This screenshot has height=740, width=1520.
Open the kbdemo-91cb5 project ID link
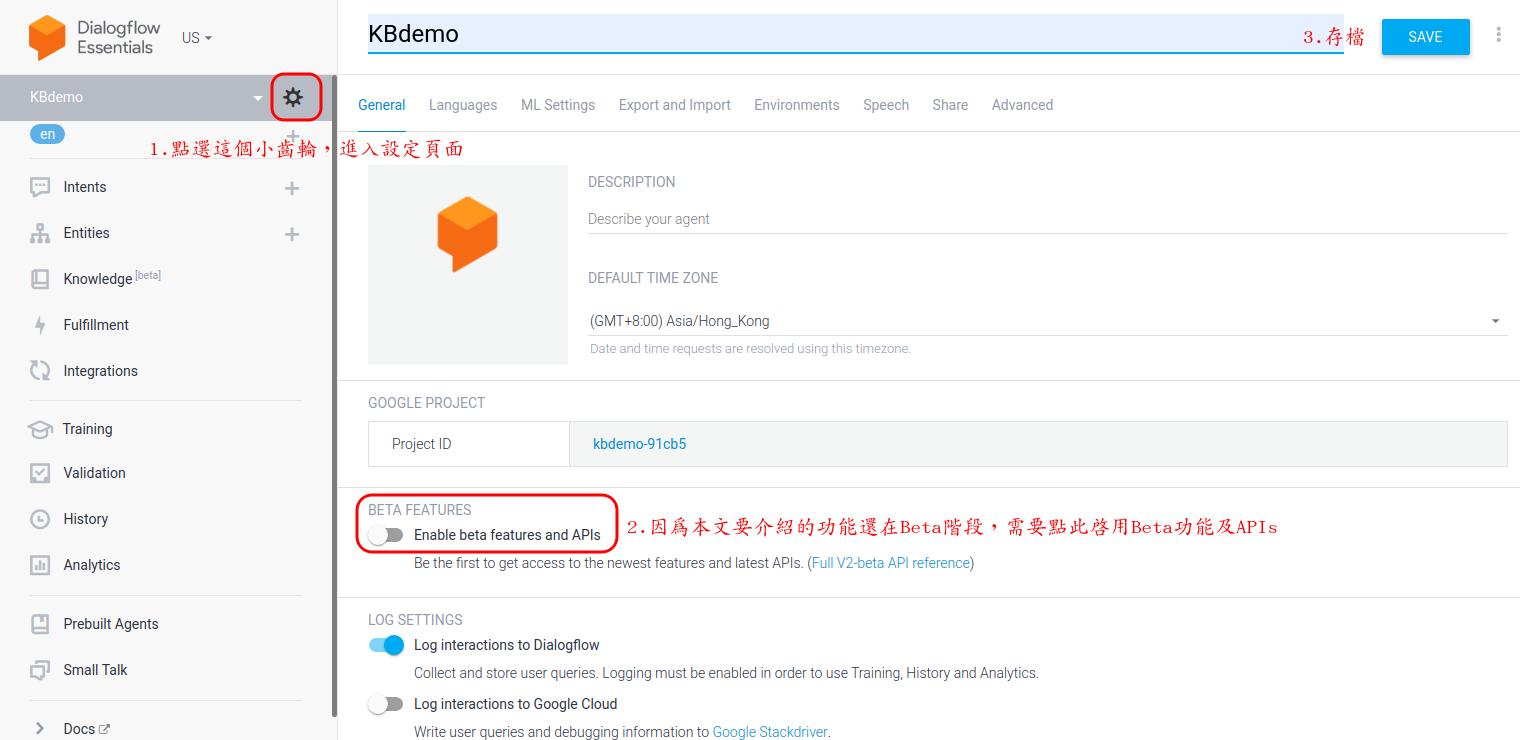pyautogui.click(x=640, y=444)
